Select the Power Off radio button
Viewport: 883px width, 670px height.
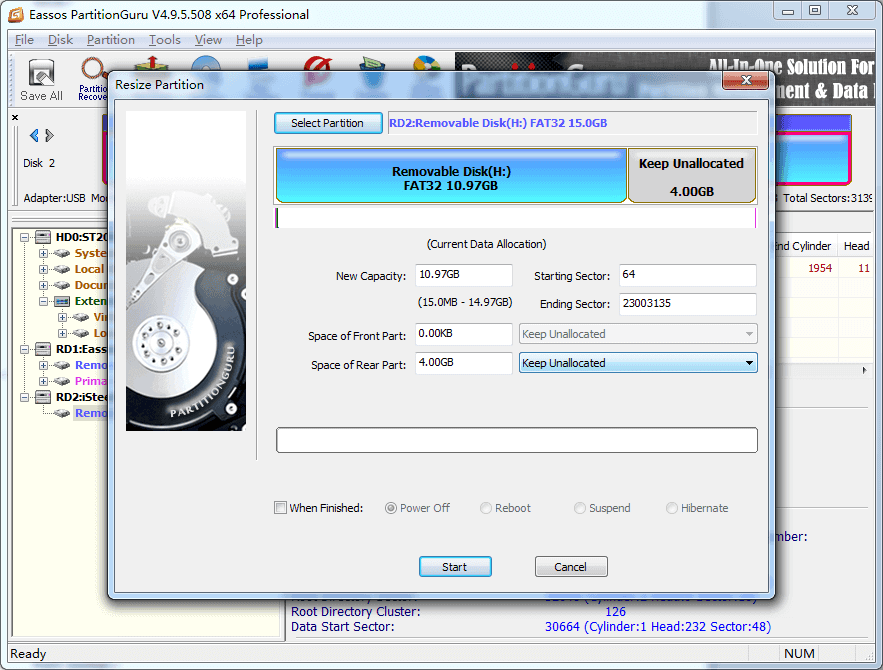click(x=390, y=508)
